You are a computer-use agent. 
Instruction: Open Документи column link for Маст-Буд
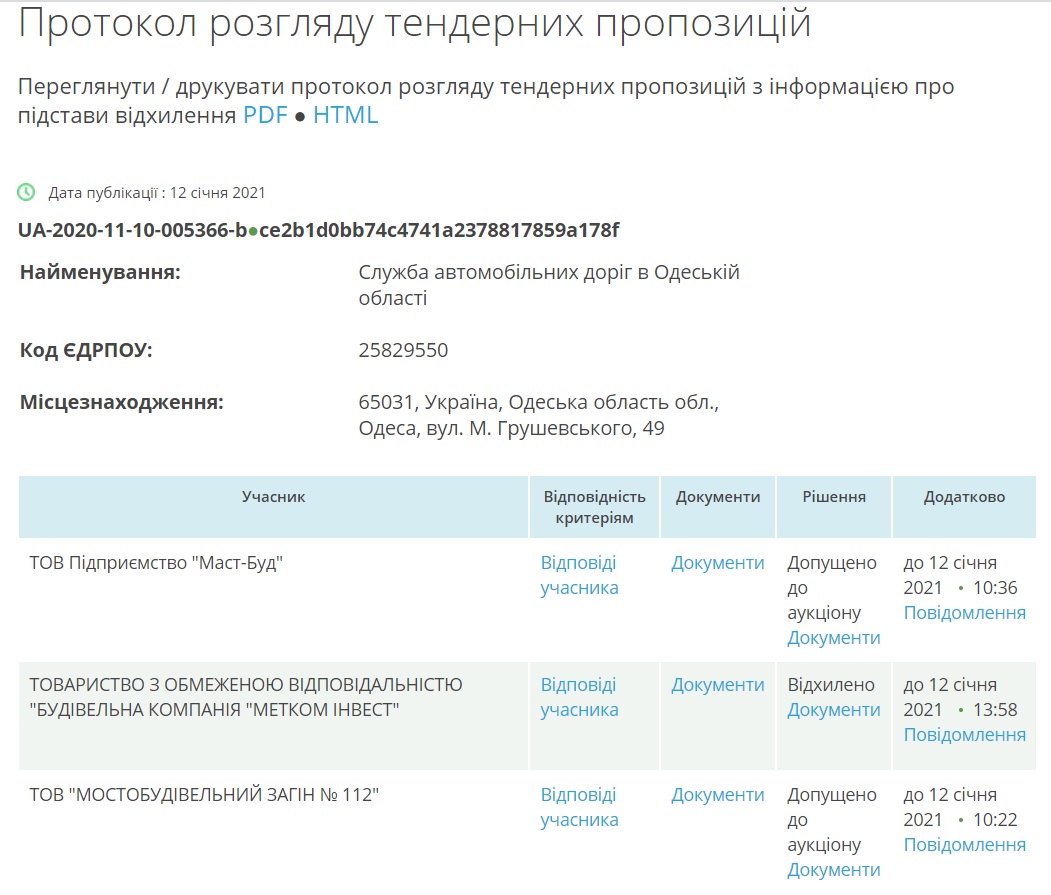point(718,563)
